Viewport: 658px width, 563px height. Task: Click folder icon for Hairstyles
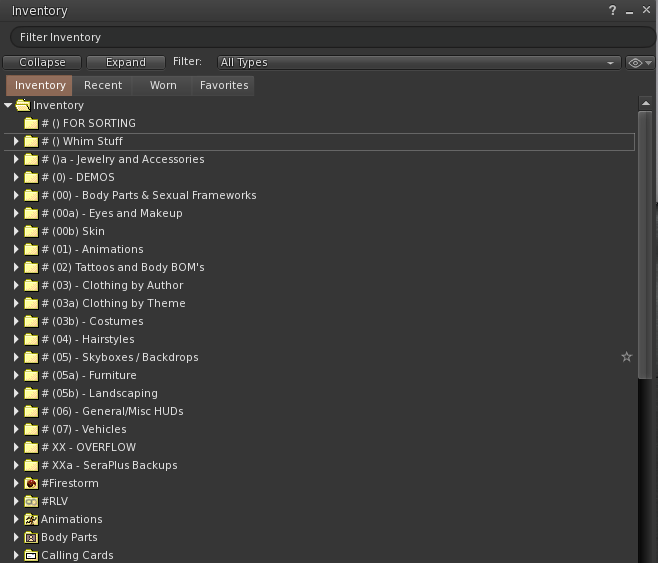tap(31, 339)
